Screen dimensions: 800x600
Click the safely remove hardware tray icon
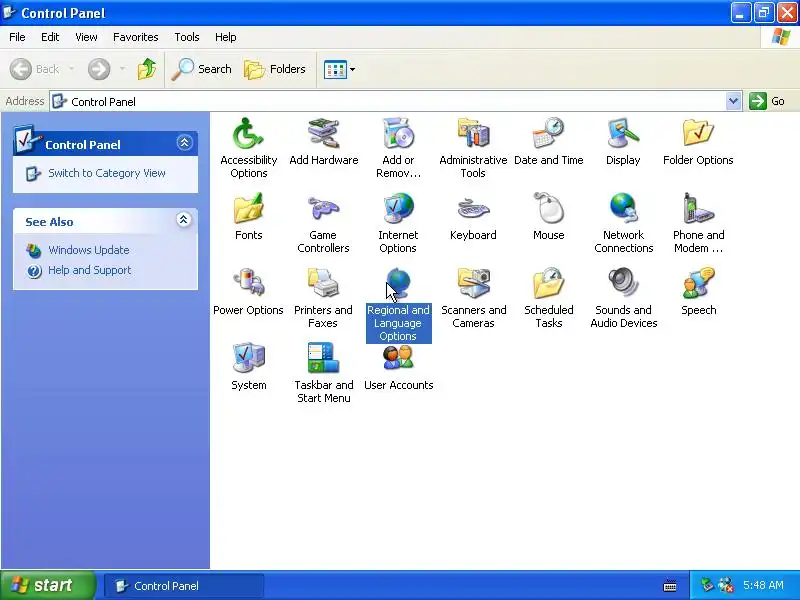[x=707, y=585]
